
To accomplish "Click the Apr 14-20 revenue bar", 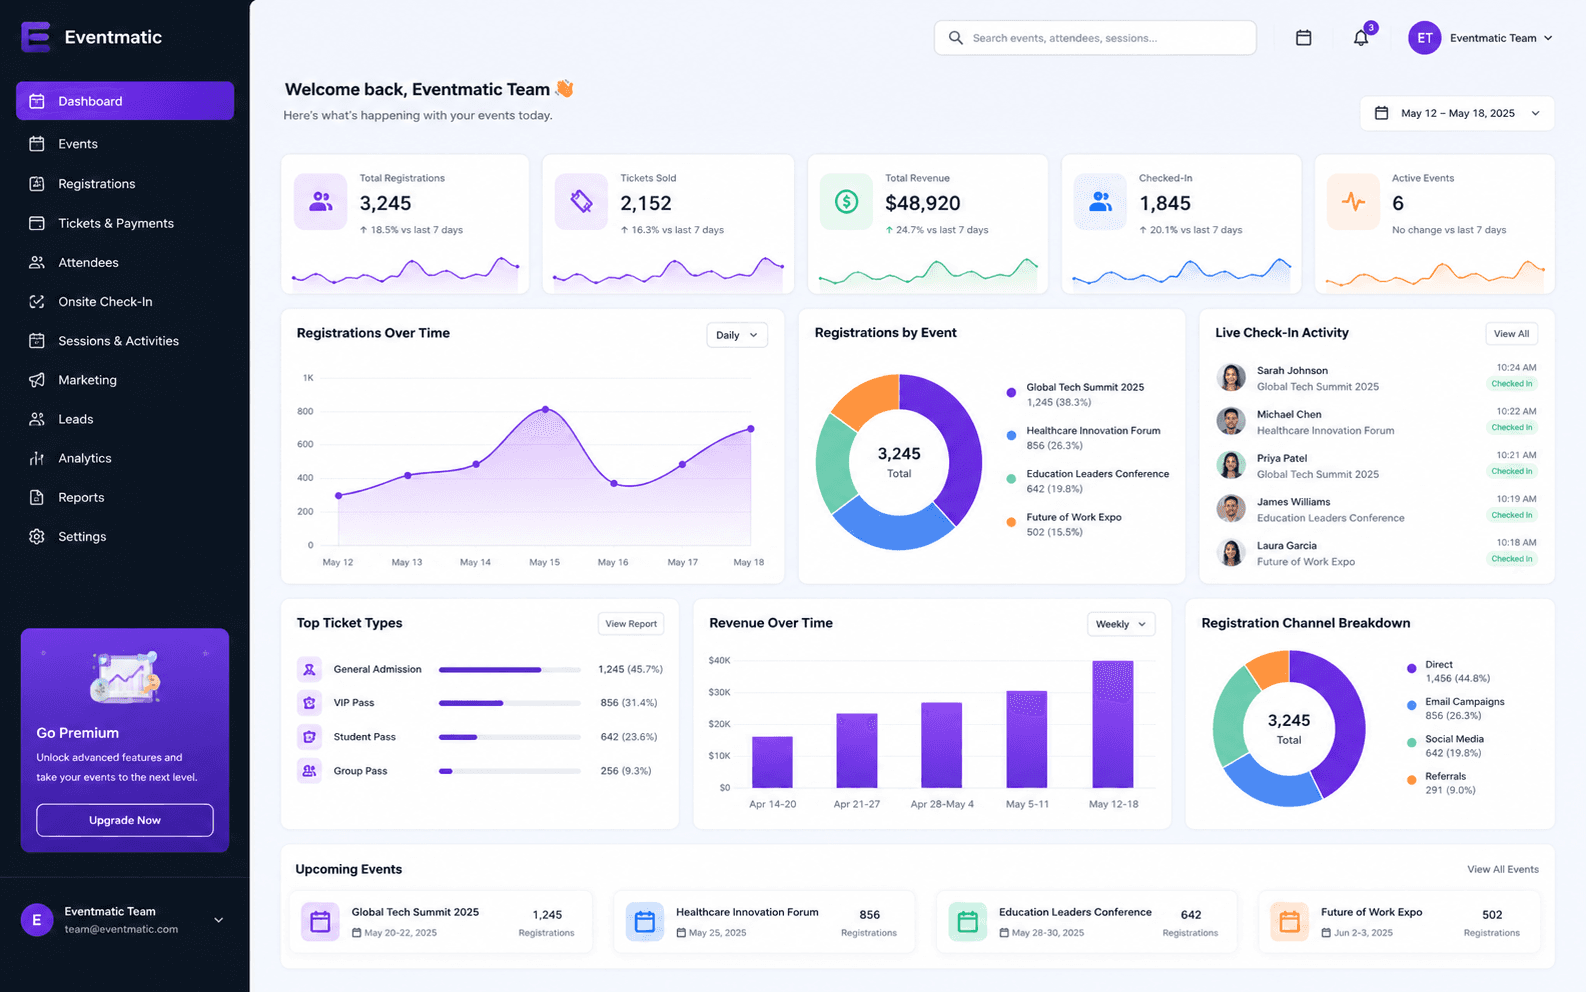I will [x=772, y=762].
